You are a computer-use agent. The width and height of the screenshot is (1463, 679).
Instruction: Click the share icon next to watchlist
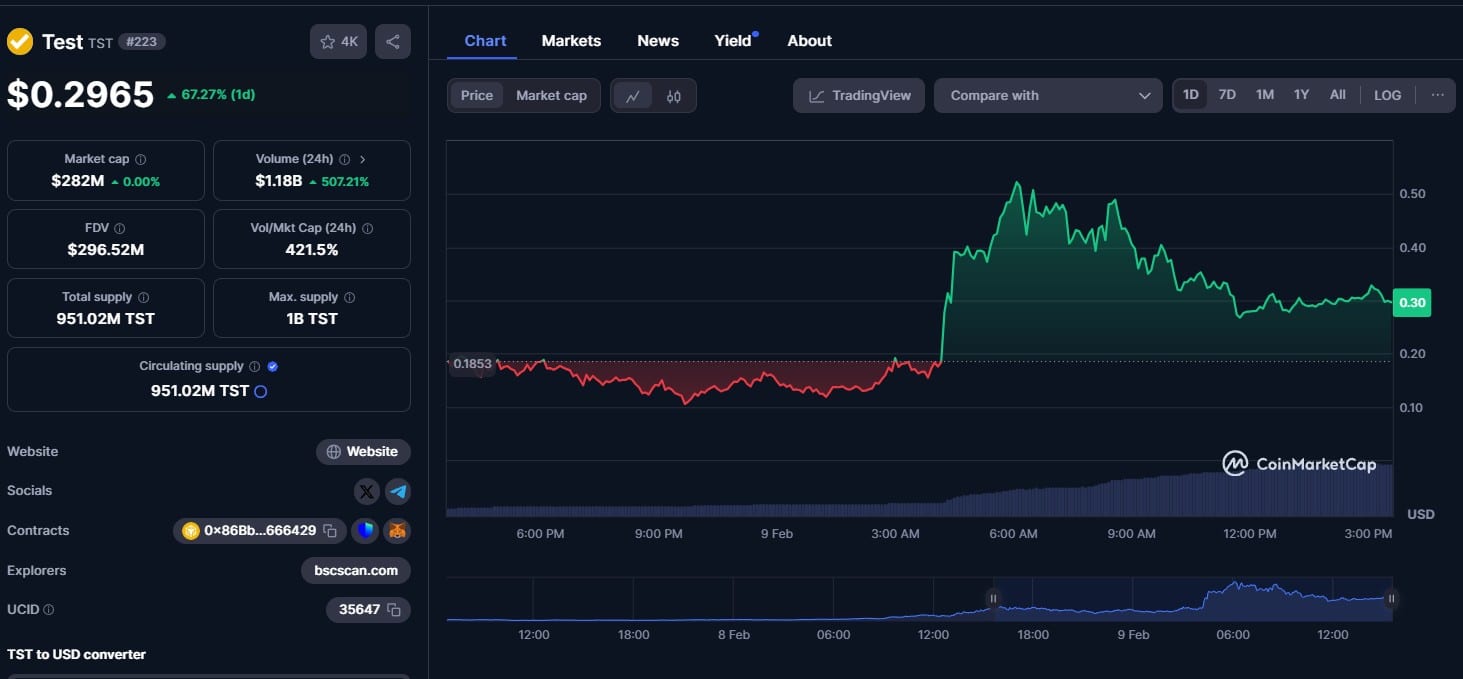(x=393, y=42)
